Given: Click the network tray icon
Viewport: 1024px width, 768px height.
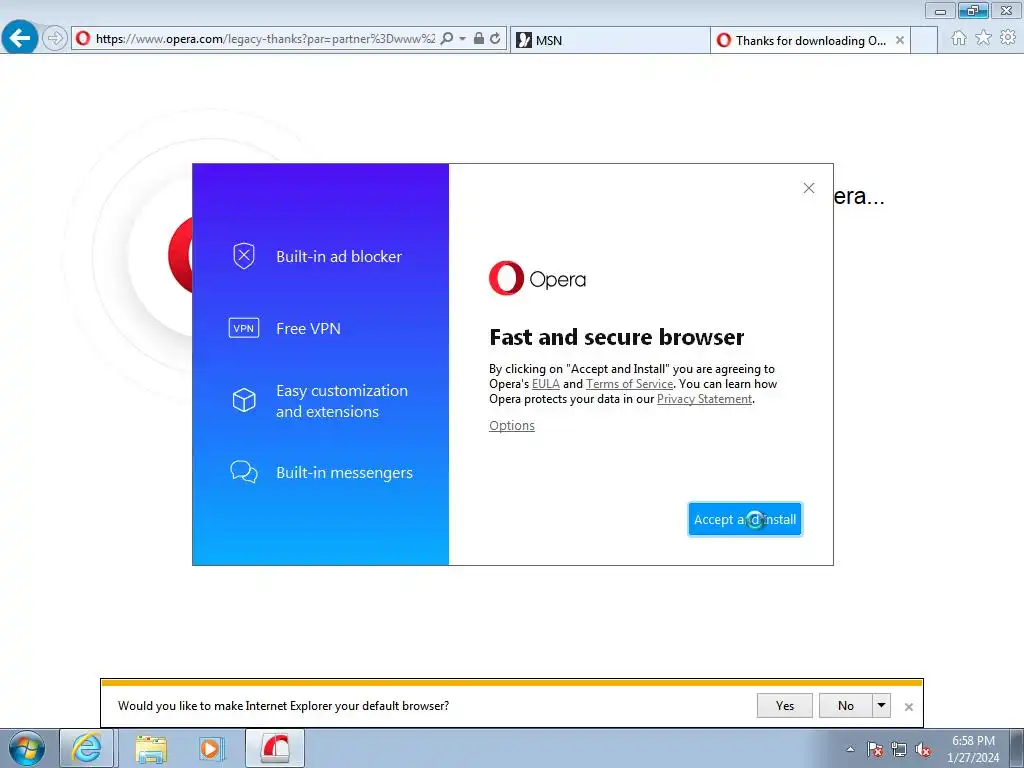Looking at the screenshot, I should 899,749.
